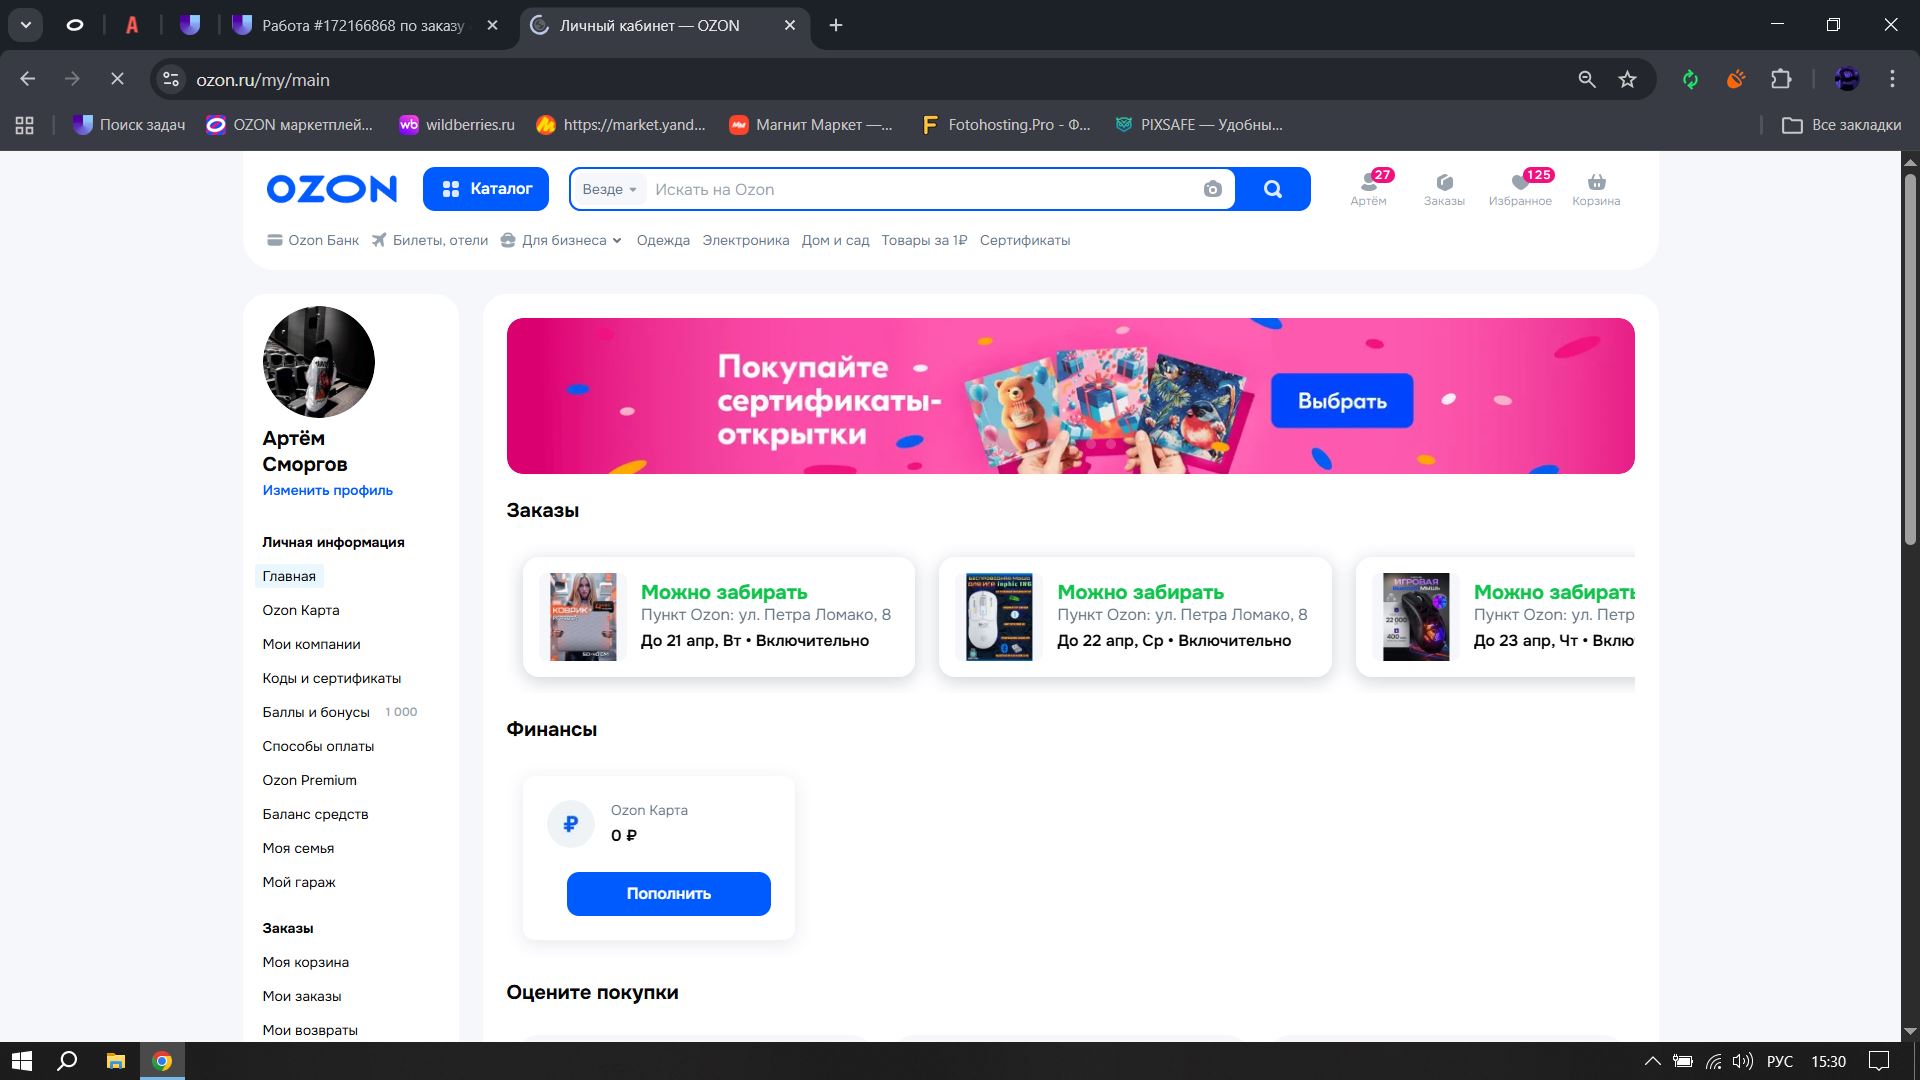The width and height of the screenshot is (1920, 1080).
Task: Open the browser extensions puzzle icon
Action: (x=1781, y=79)
